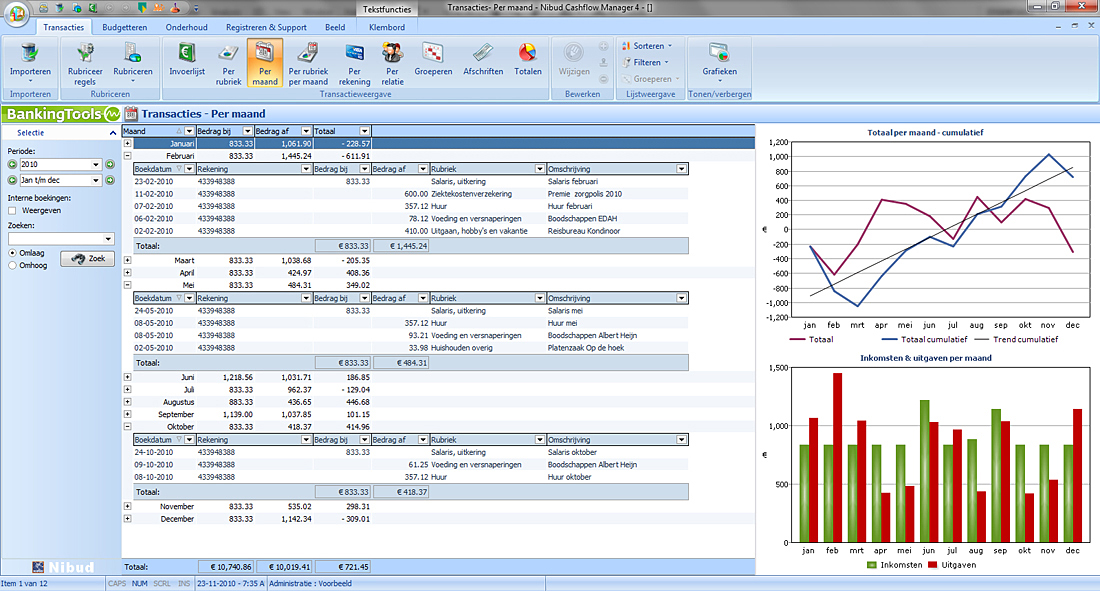Toggle Grafieken charts panel
The height and width of the screenshot is (591, 1100).
pyautogui.click(x=719, y=62)
